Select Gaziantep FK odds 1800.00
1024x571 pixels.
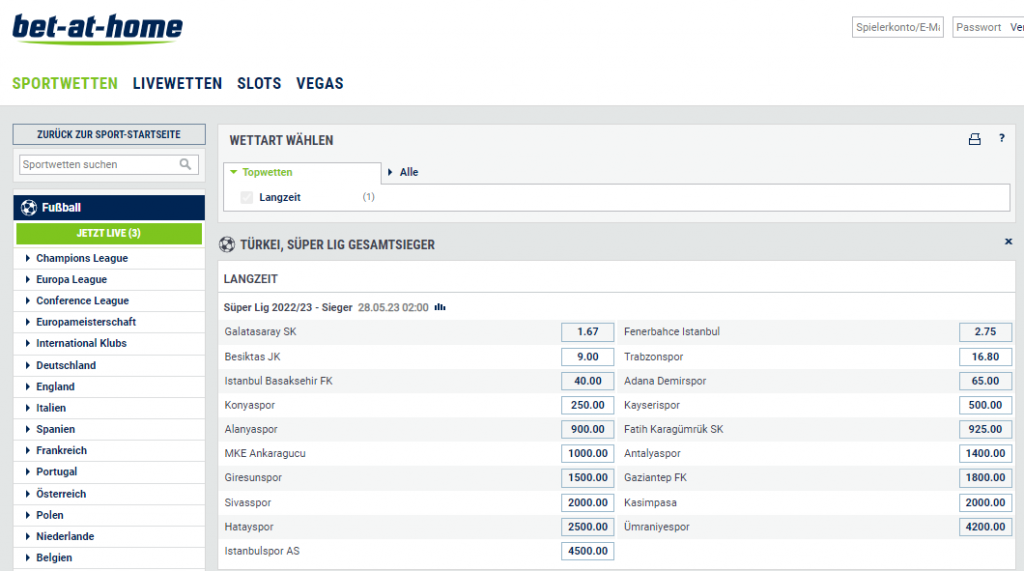tap(985, 478)
